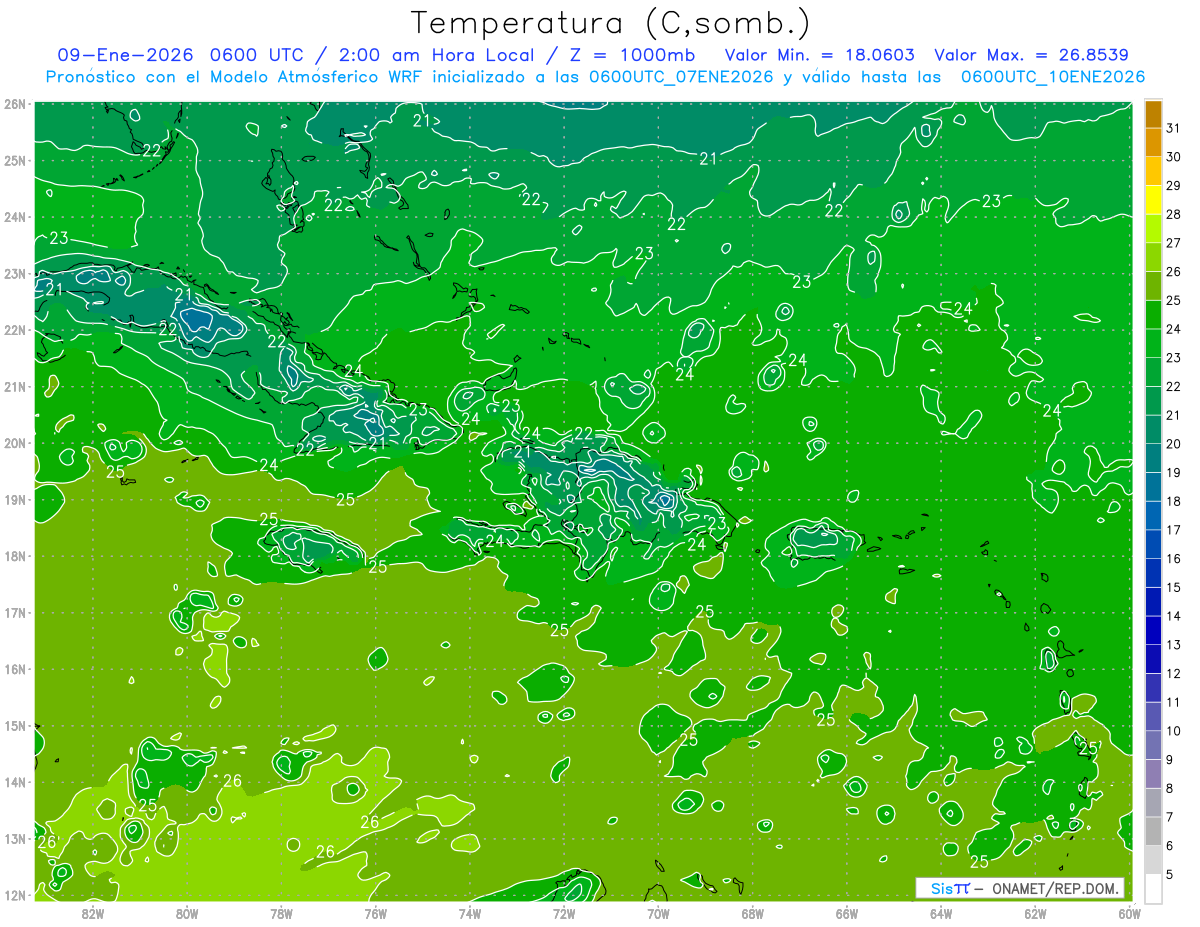This screenshot has width=1200, height=927.
Task: Click the '74W' longitude axis label
Action: [x=470, y=913]
